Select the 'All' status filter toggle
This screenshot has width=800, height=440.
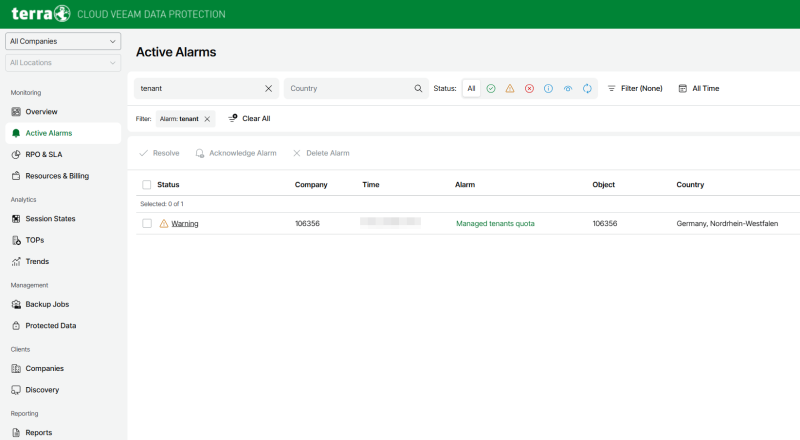pyautogui.click(x=471, y=88)
